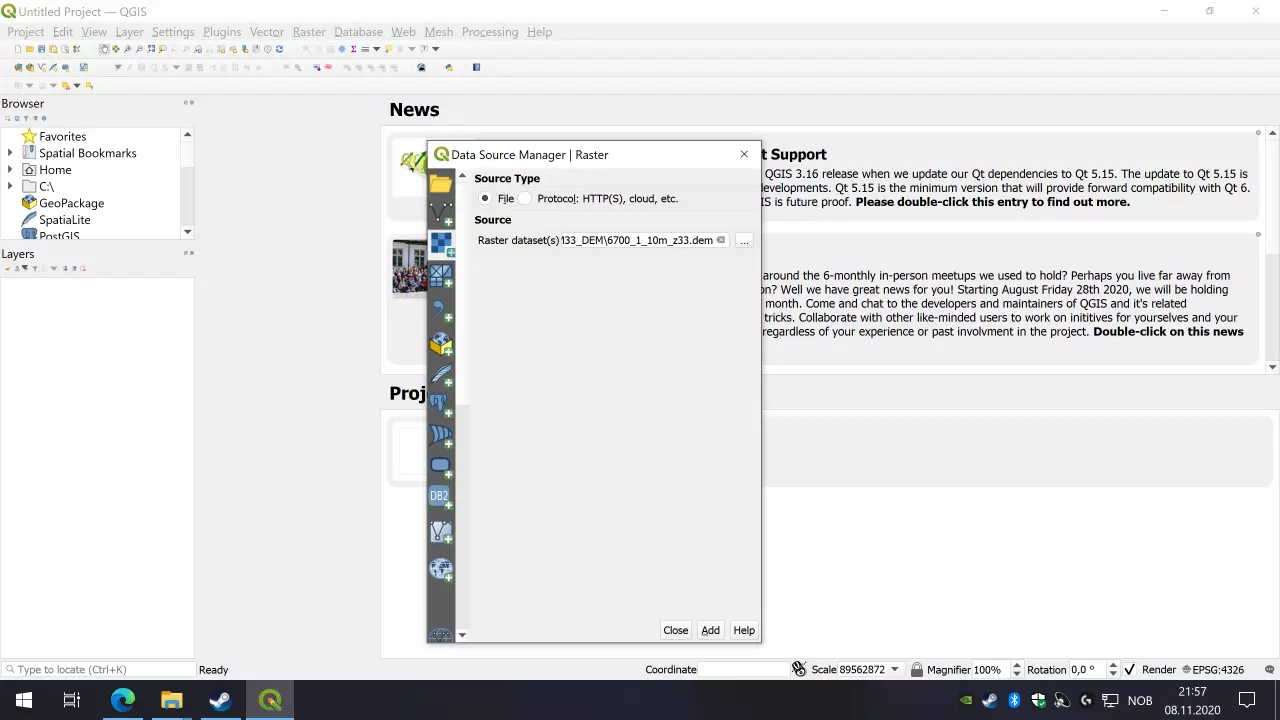Activate the Pan Map hand tool
The height and width of the screenshot is (720, 1280).
[104, 49]
